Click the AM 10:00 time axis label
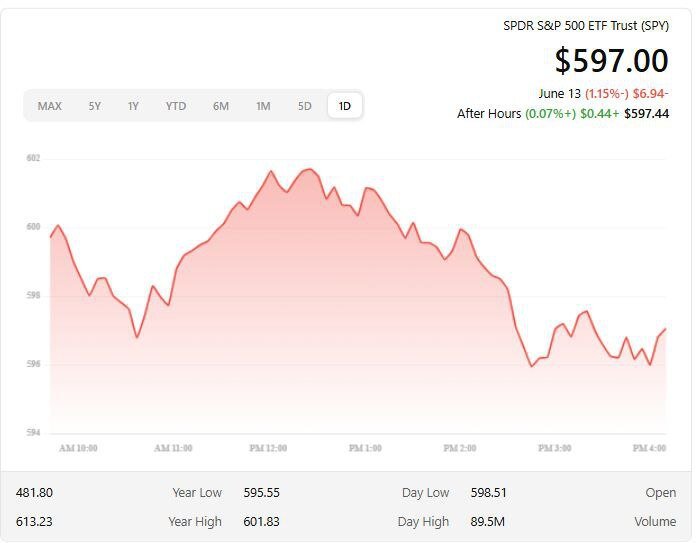 78,449
